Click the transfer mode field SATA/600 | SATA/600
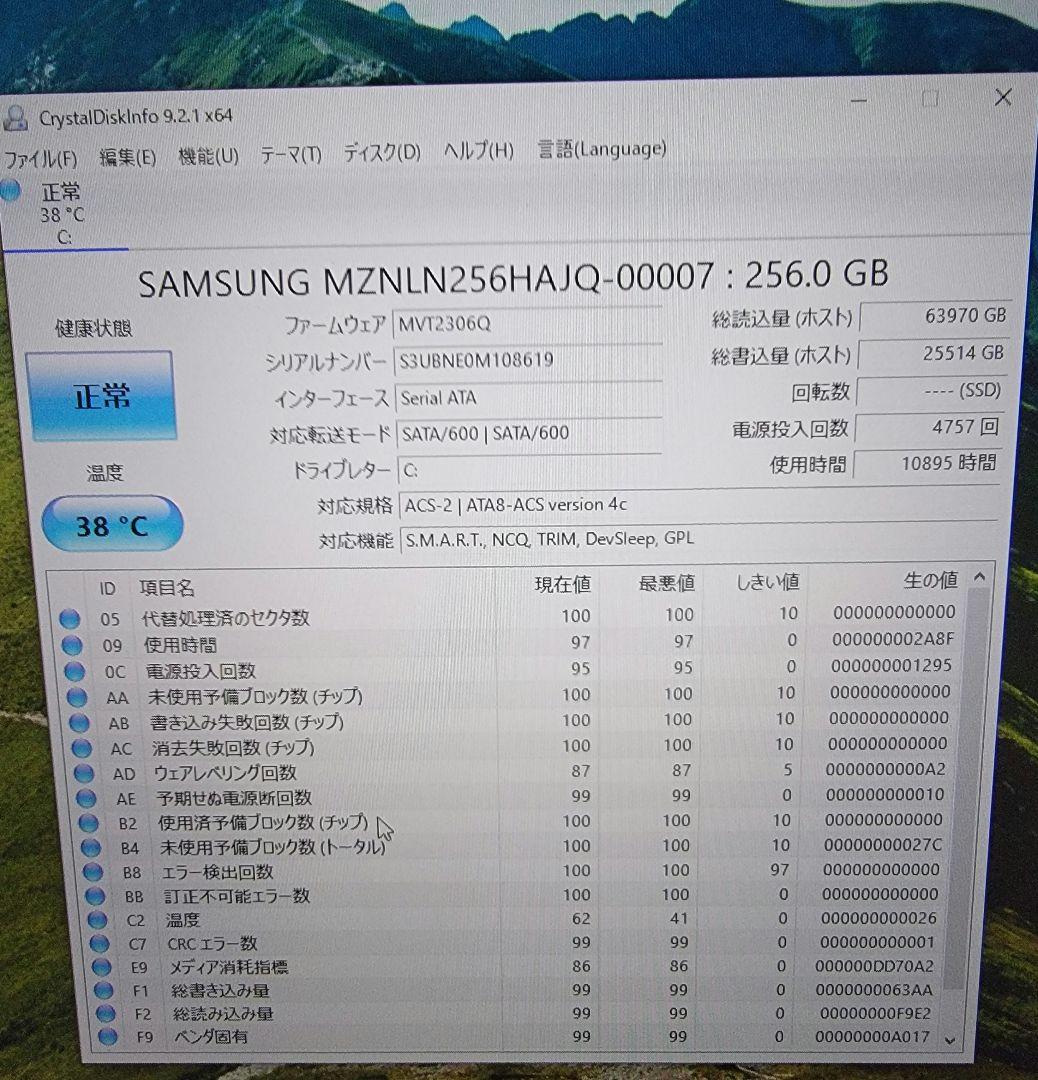 pyautogui.click(x=529, y=433)
